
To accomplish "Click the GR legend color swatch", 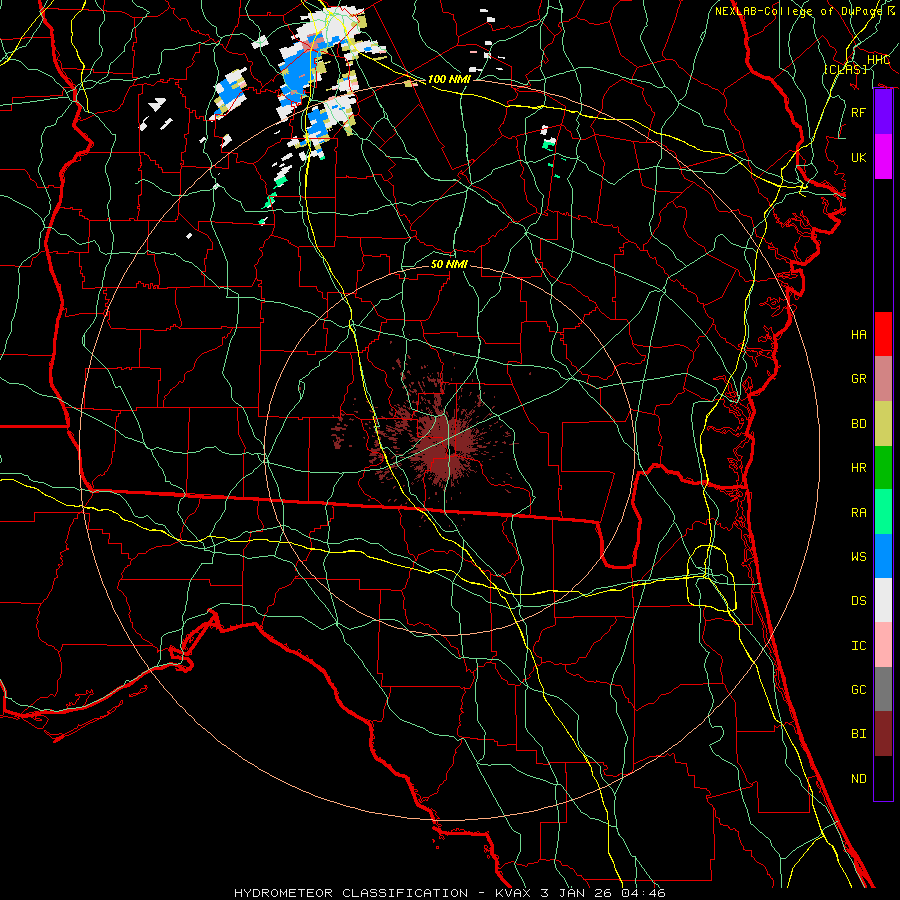I will pos(883,378).
